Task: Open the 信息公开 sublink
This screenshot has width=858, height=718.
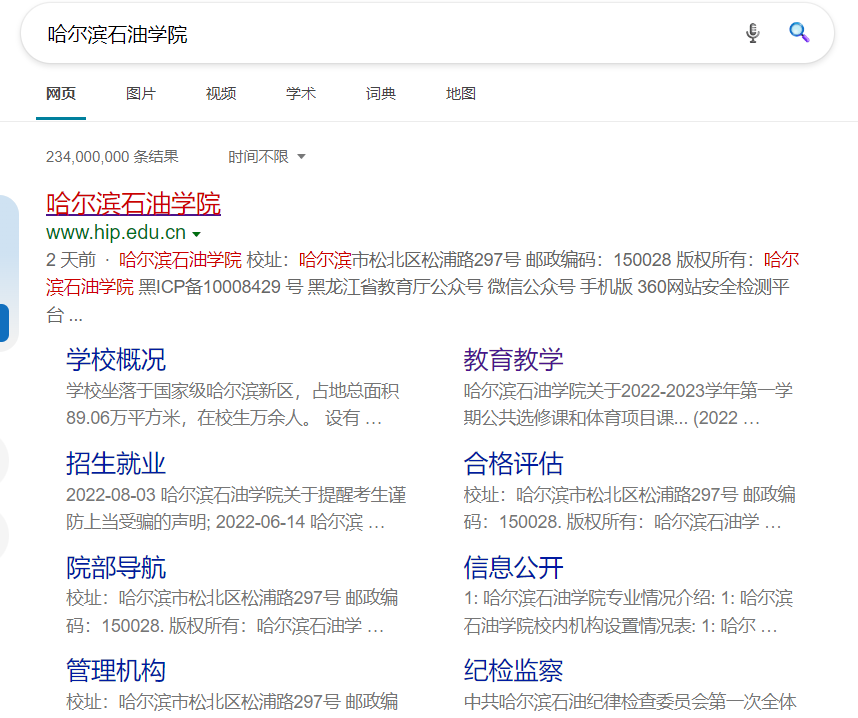Action: 513,567
